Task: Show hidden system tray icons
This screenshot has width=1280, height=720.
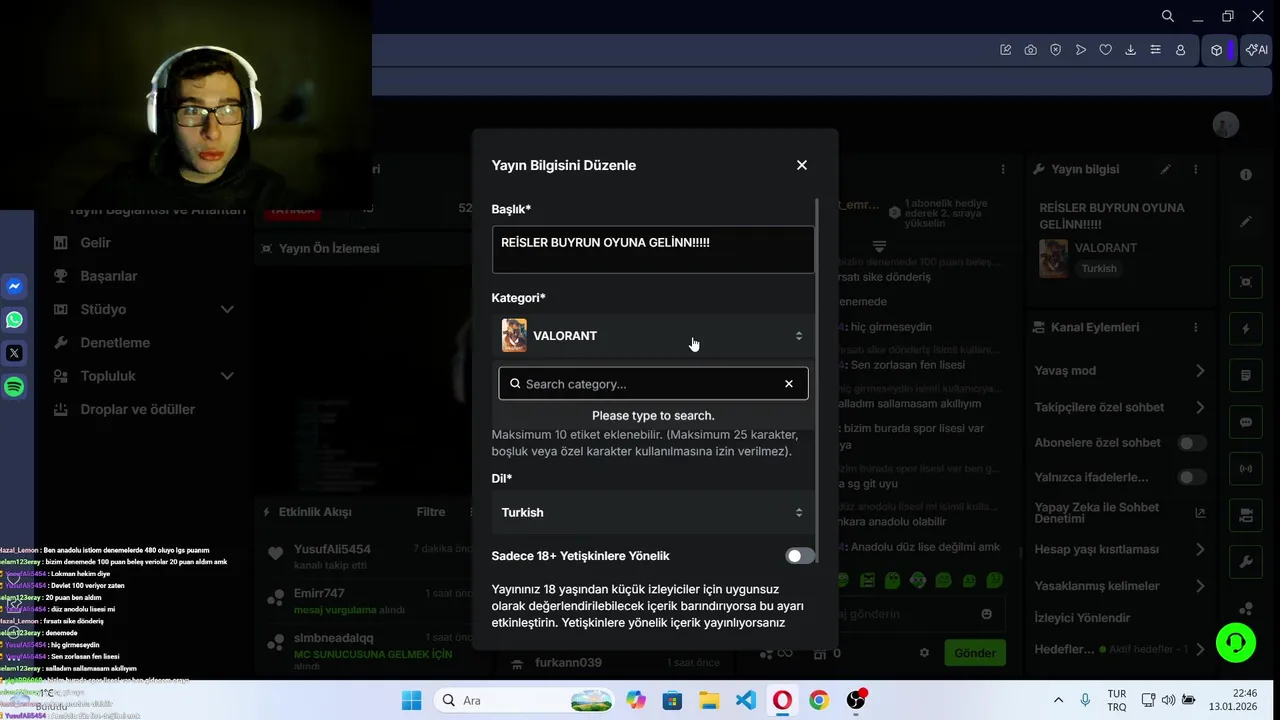Action: [x=1058, y=701]
